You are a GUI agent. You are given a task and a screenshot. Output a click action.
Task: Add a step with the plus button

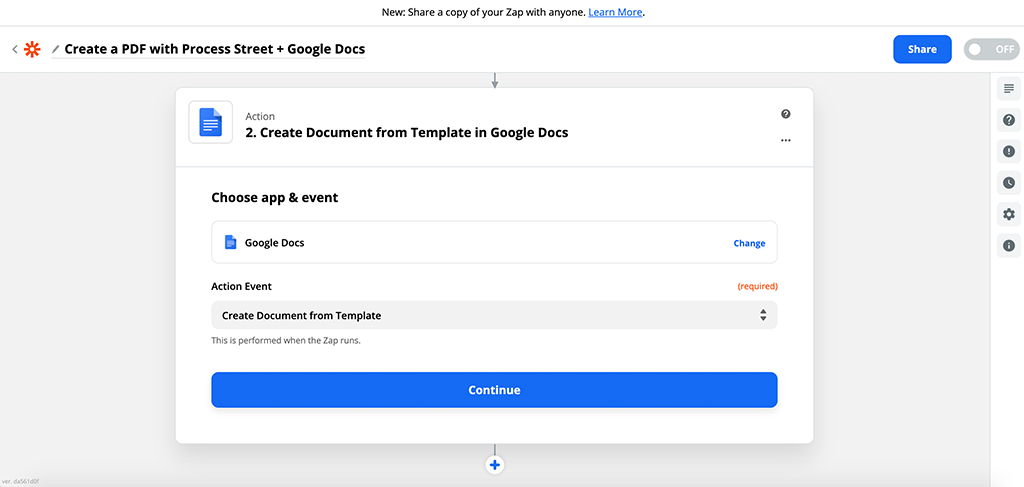pyautogui.click(x=494, y=465)
